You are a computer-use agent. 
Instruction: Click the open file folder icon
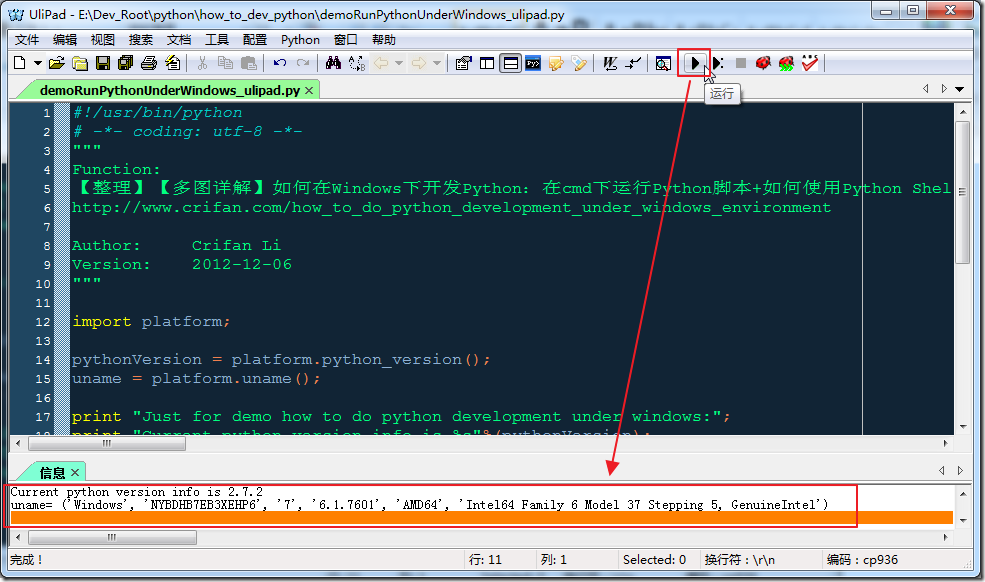(x=57, y=63)
